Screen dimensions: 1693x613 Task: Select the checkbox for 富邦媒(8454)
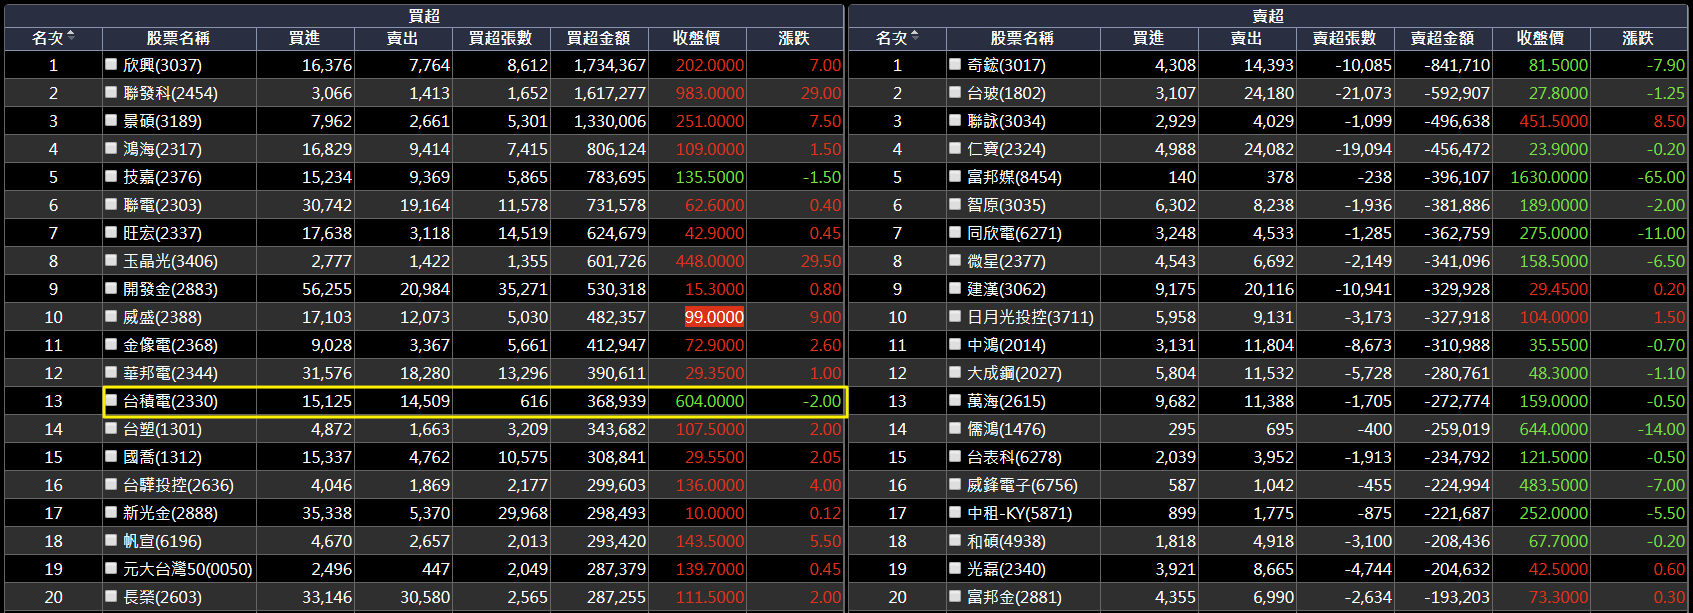coord(955,176)
